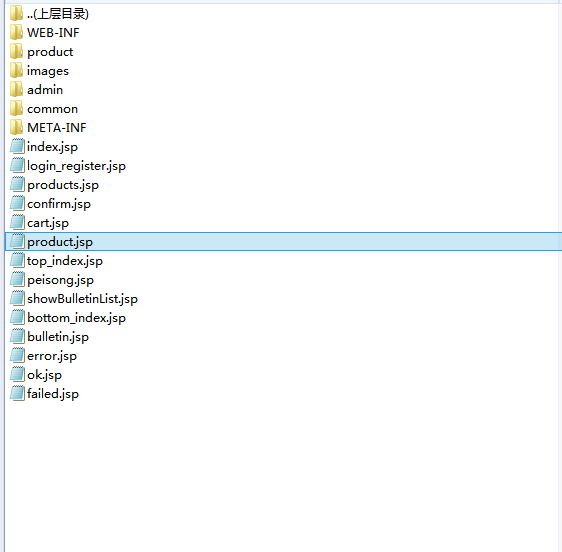Screen dimensions: 562x552
Task: Click the index.jsp file icon
Action: 17,147
